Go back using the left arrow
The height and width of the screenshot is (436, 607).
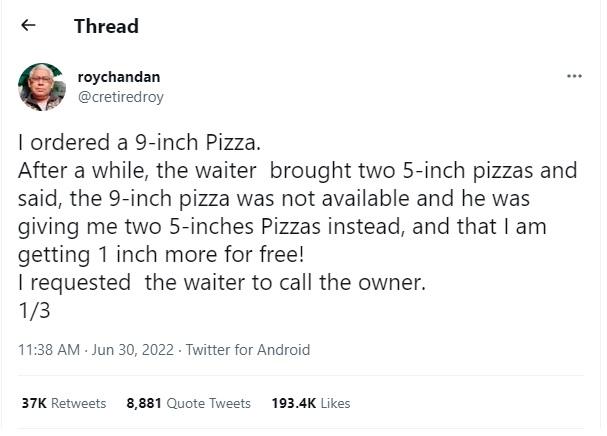[x=28, y=26]
